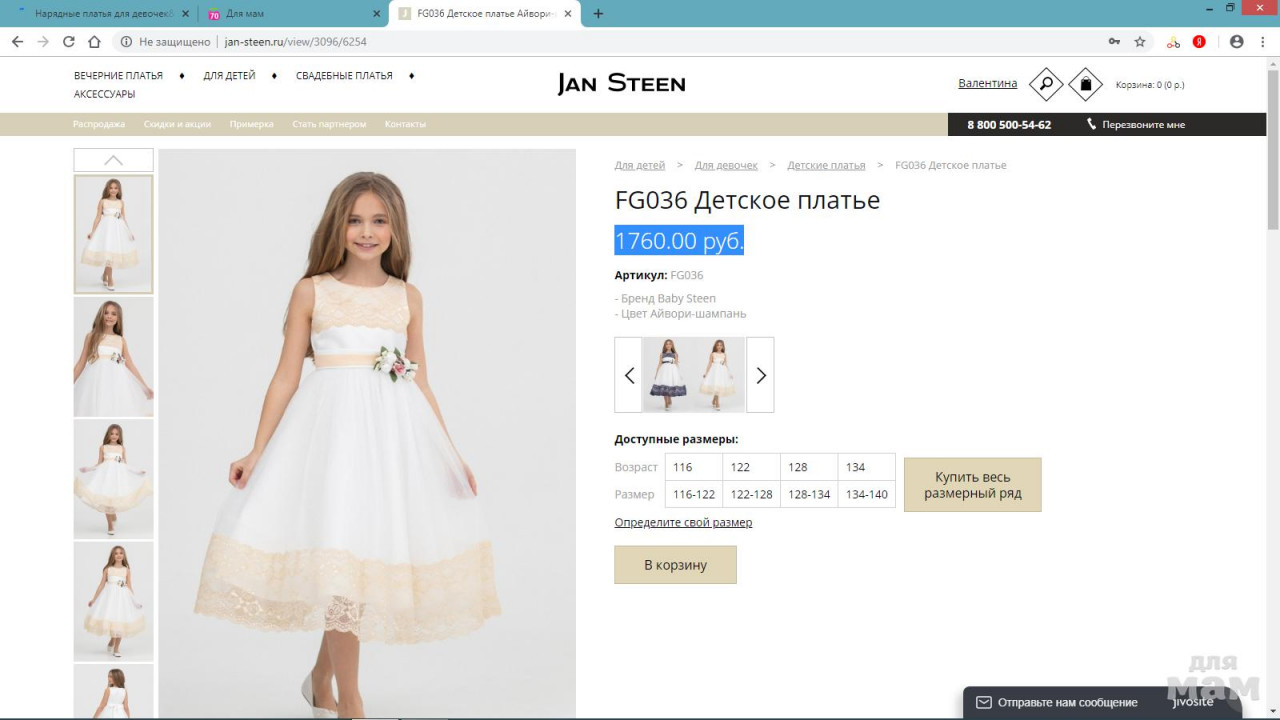Click the browser back arrow
Screen dimensions: 1280x720
point(17,42)
